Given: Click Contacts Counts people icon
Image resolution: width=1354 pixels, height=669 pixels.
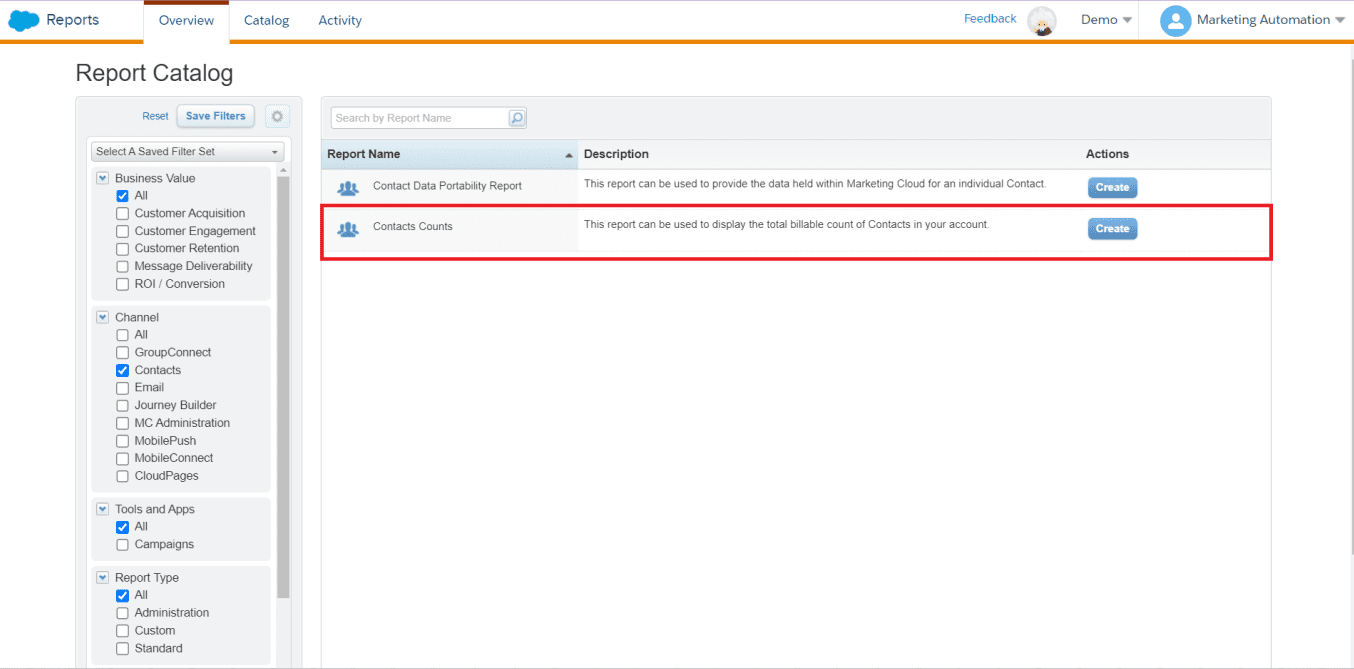Looking at the screenshot, I should (348, 229).
